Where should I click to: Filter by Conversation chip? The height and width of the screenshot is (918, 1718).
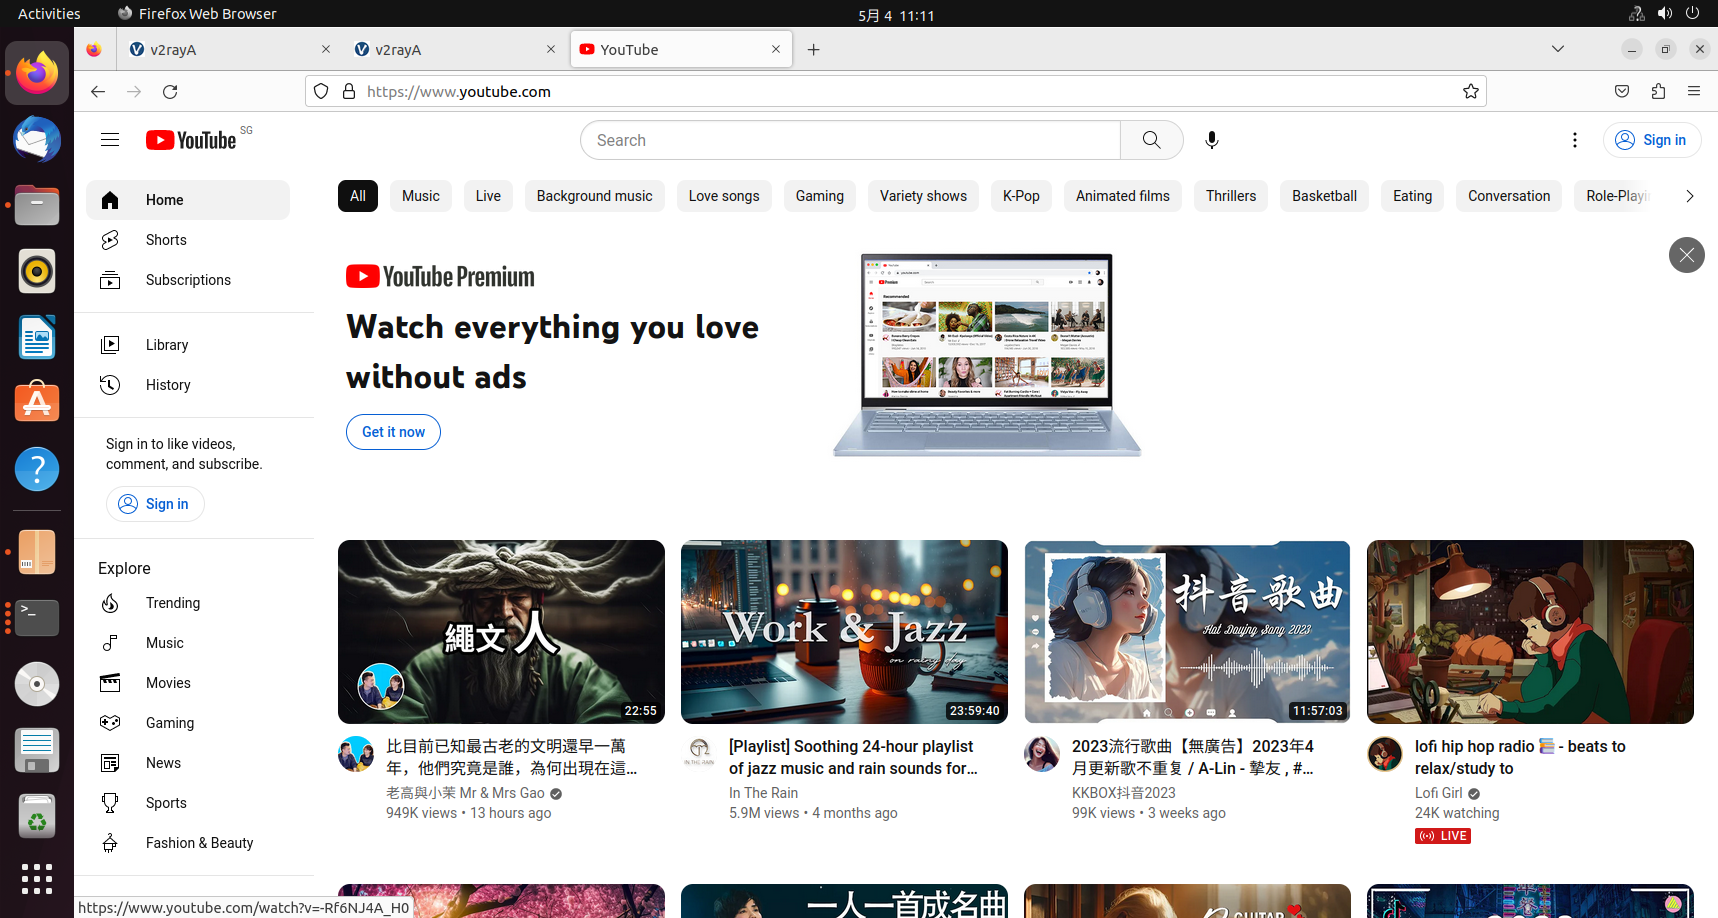tap(1509, 196)
